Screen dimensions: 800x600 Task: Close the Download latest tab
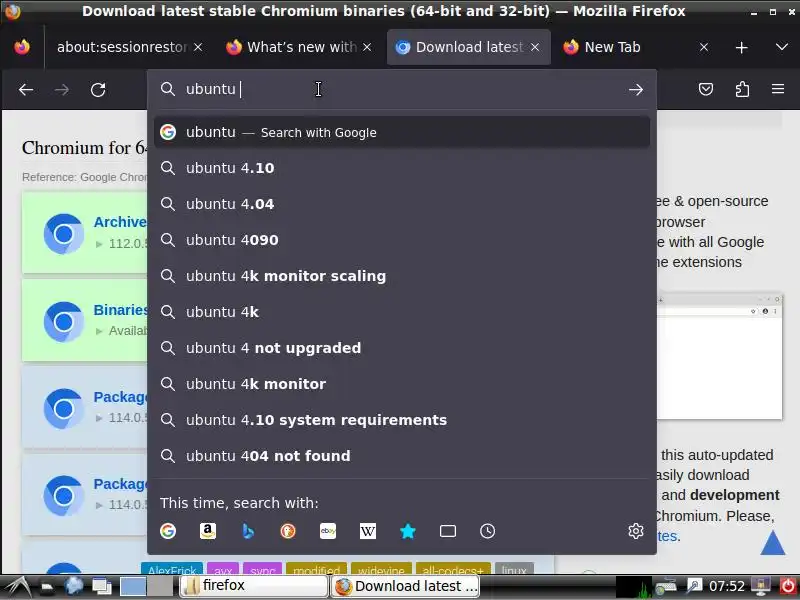(x=535, y=47)
